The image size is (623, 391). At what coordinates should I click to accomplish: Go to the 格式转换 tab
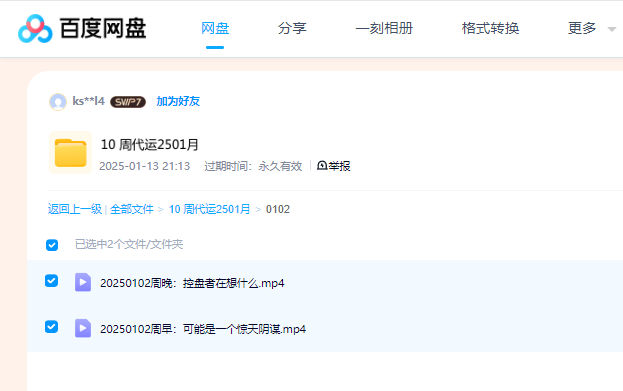coord(490,28)
